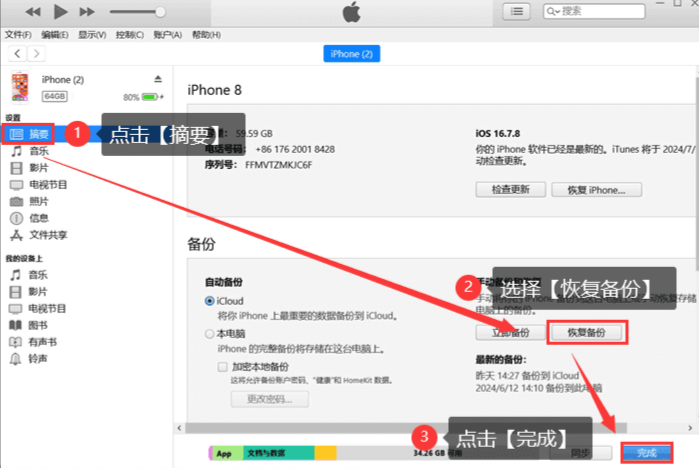Enable the 加密本地备份 checkbox
Screen dimensions: 699x468
coord(222,367)
